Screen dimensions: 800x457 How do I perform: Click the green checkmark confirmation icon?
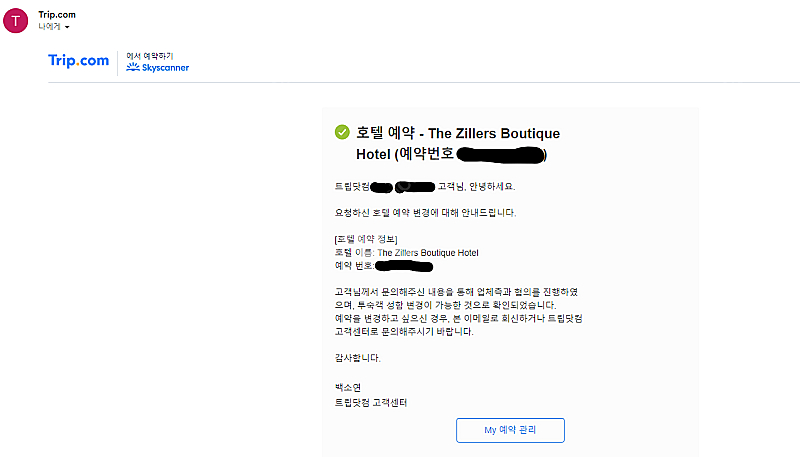coord(342,132)
